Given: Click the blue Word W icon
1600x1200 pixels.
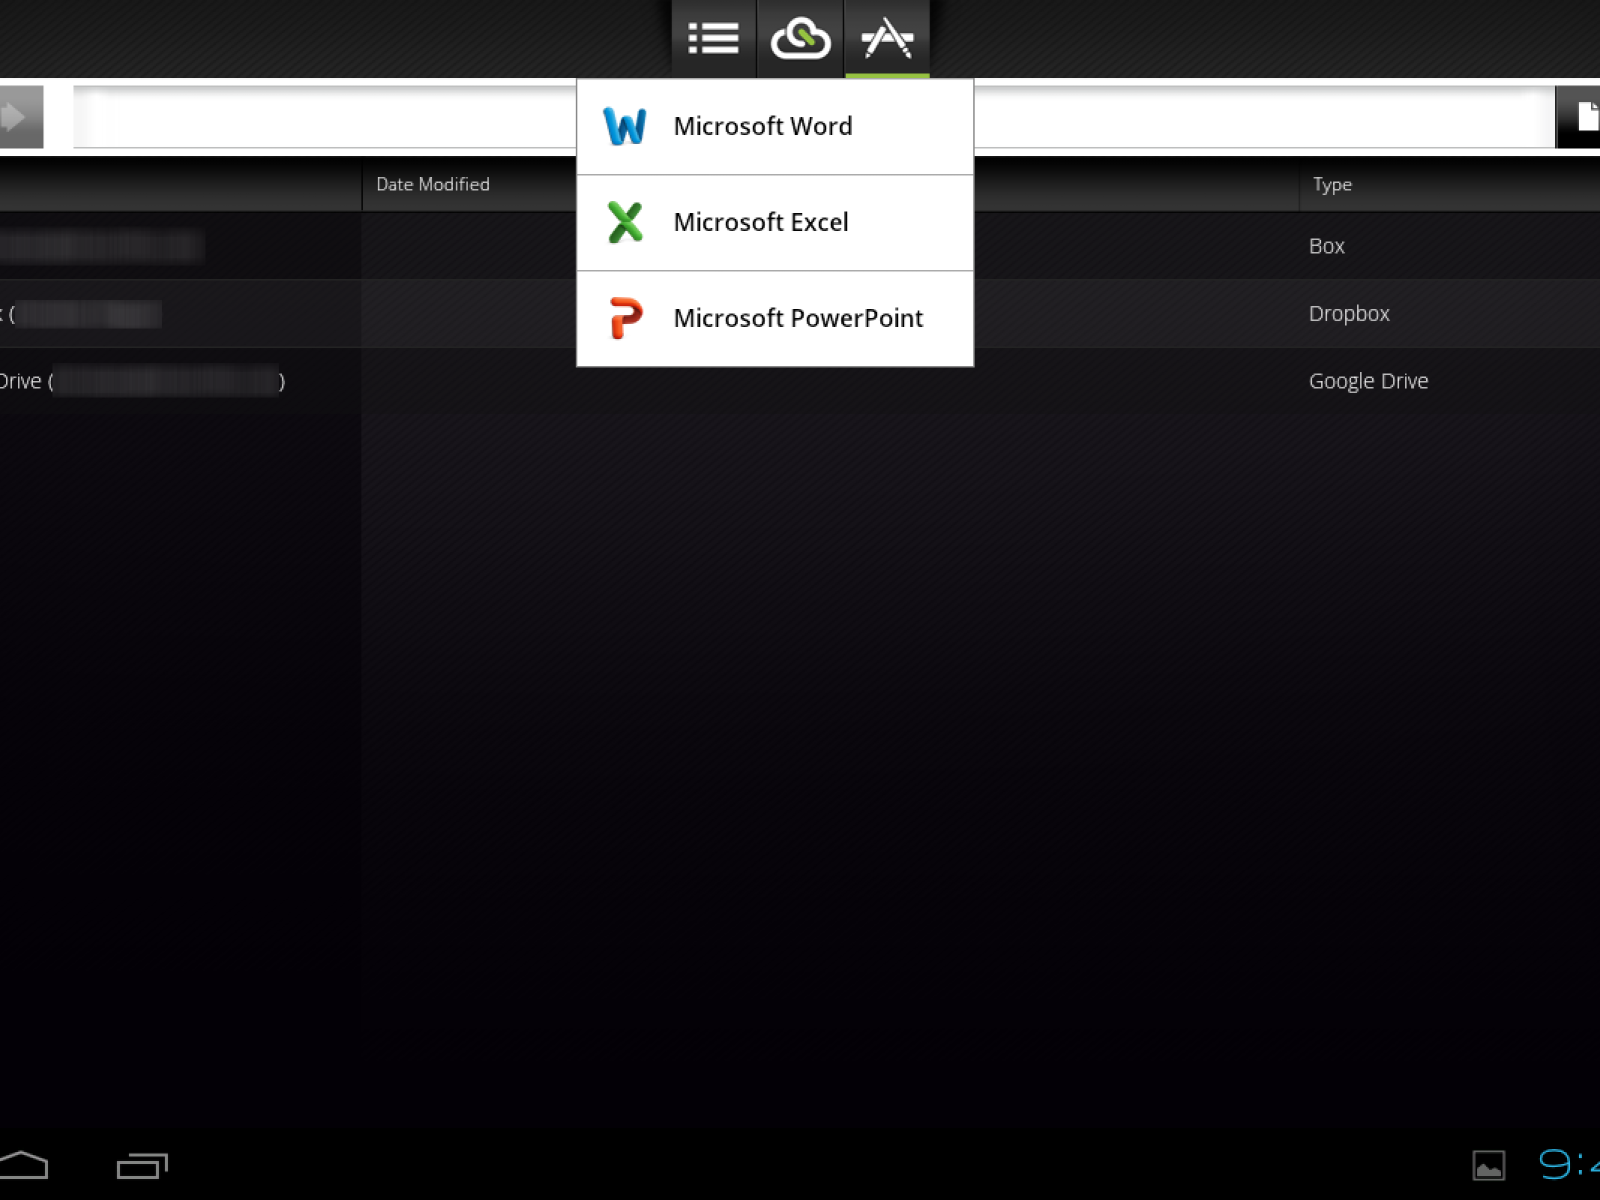Looking at the screenshot, I should [625, 127].
